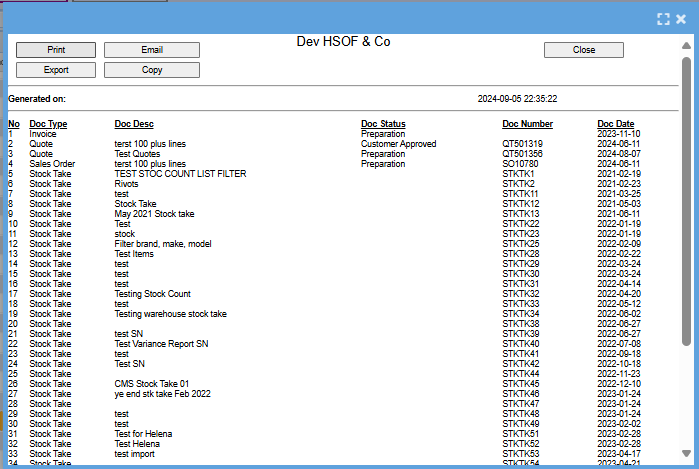Click the 'Dev HSOF & Co' report title
699x469 pixels.
pyautogui.click(x=343, y=42)
